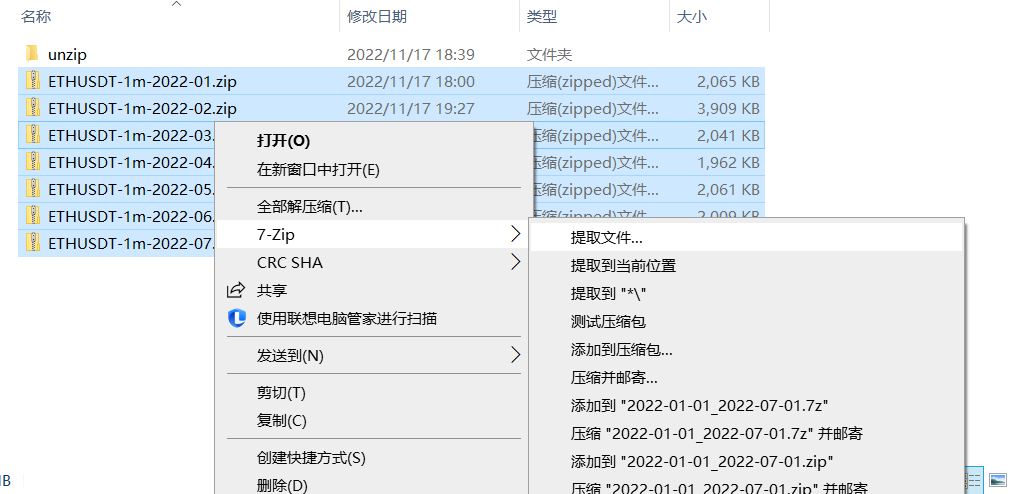
Task: Click the 类型 column header
Action: click(542, 17)
